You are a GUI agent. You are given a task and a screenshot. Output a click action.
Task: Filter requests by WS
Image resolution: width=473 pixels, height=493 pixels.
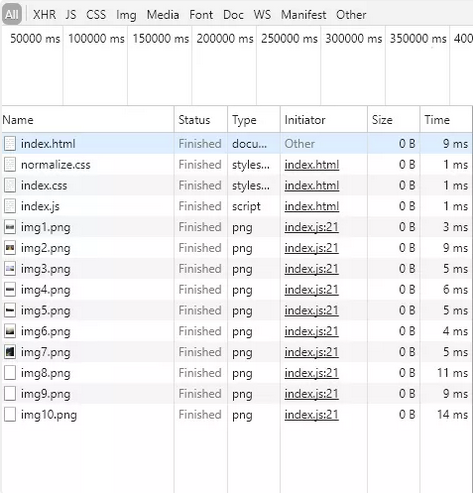(x=262, y=15)
